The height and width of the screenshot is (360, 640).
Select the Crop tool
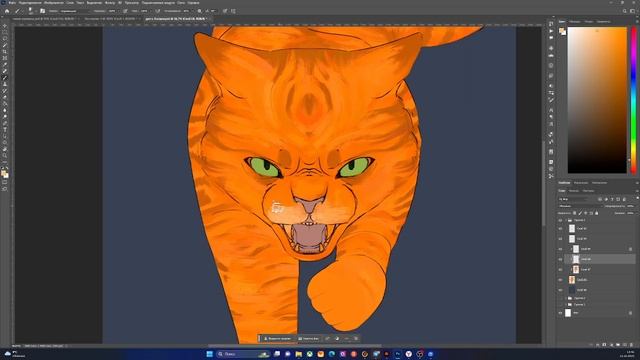[x=5, y=51]
